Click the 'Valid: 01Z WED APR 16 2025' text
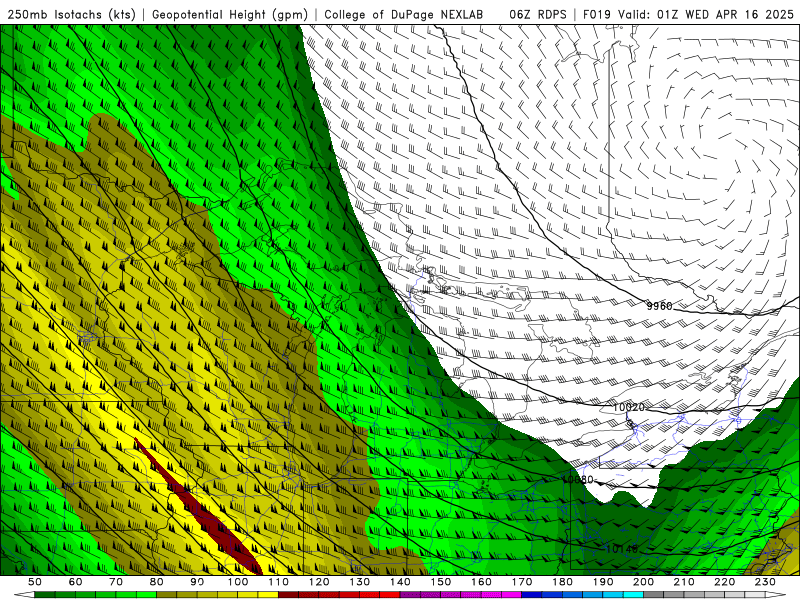 [706, 14]
